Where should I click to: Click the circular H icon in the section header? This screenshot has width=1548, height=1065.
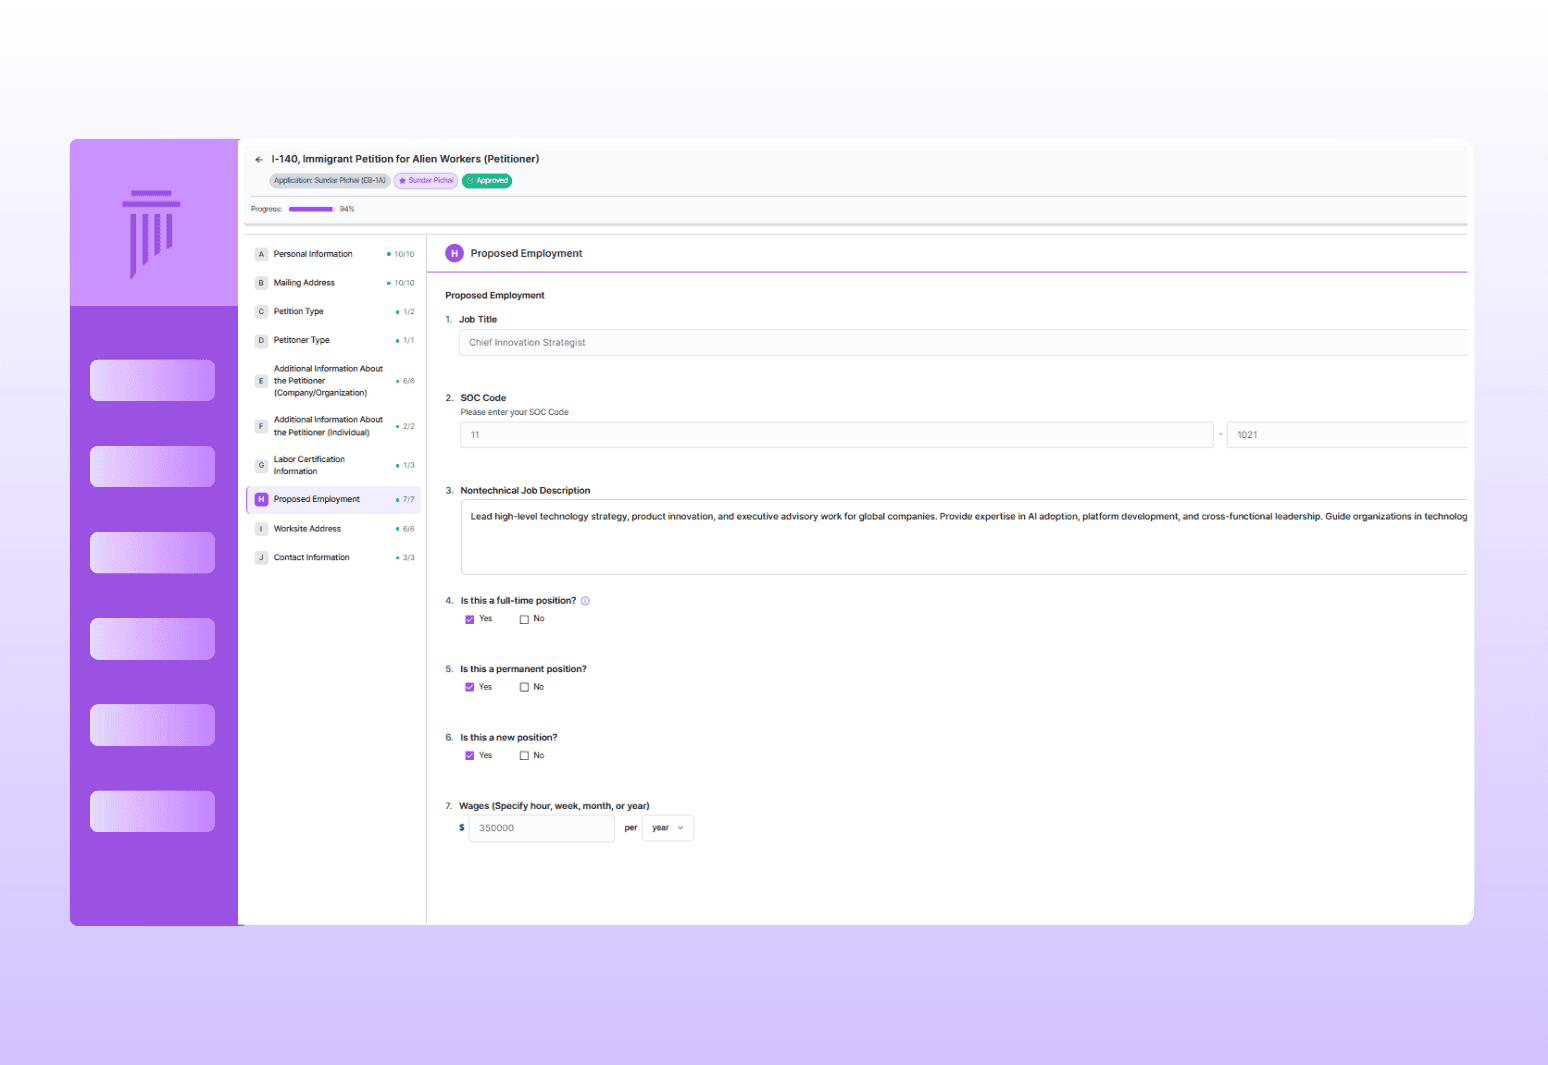[454, 253]
